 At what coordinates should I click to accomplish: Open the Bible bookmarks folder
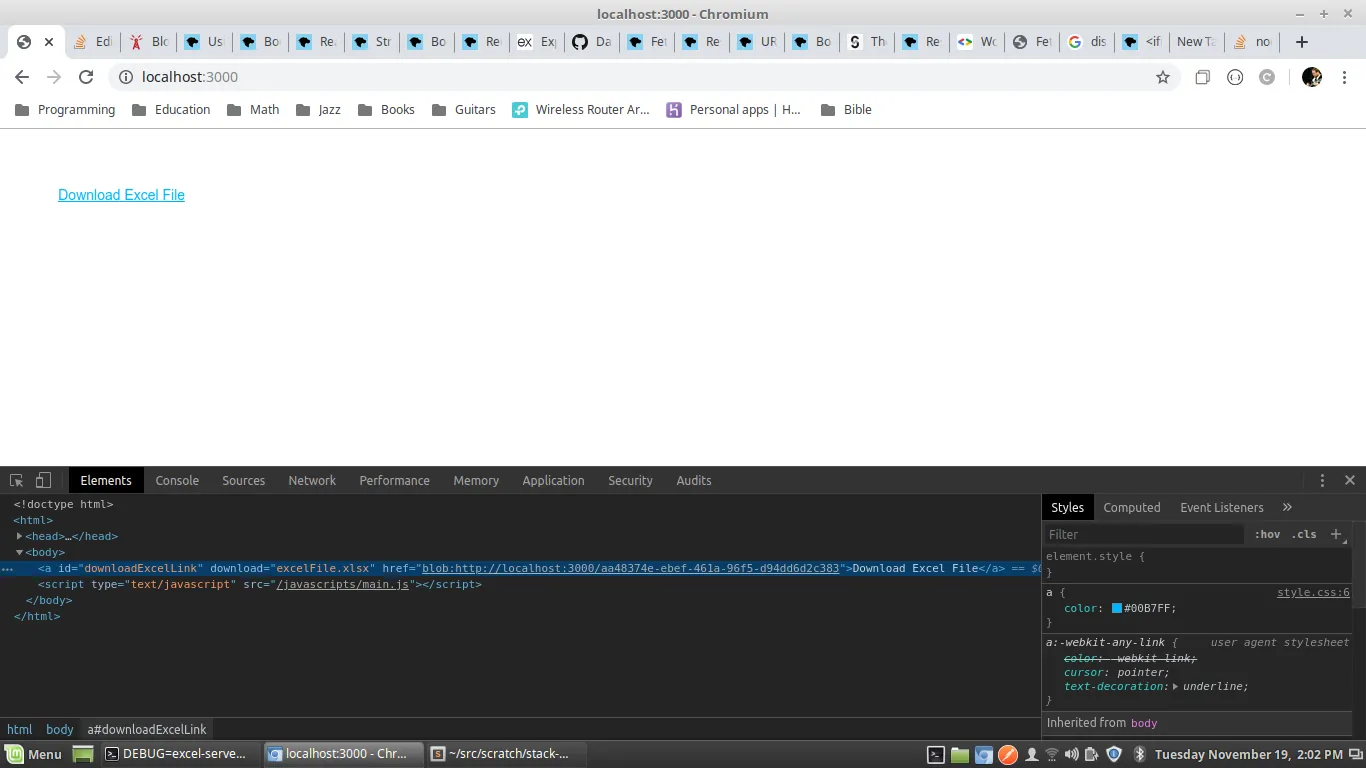click(846, 110)
